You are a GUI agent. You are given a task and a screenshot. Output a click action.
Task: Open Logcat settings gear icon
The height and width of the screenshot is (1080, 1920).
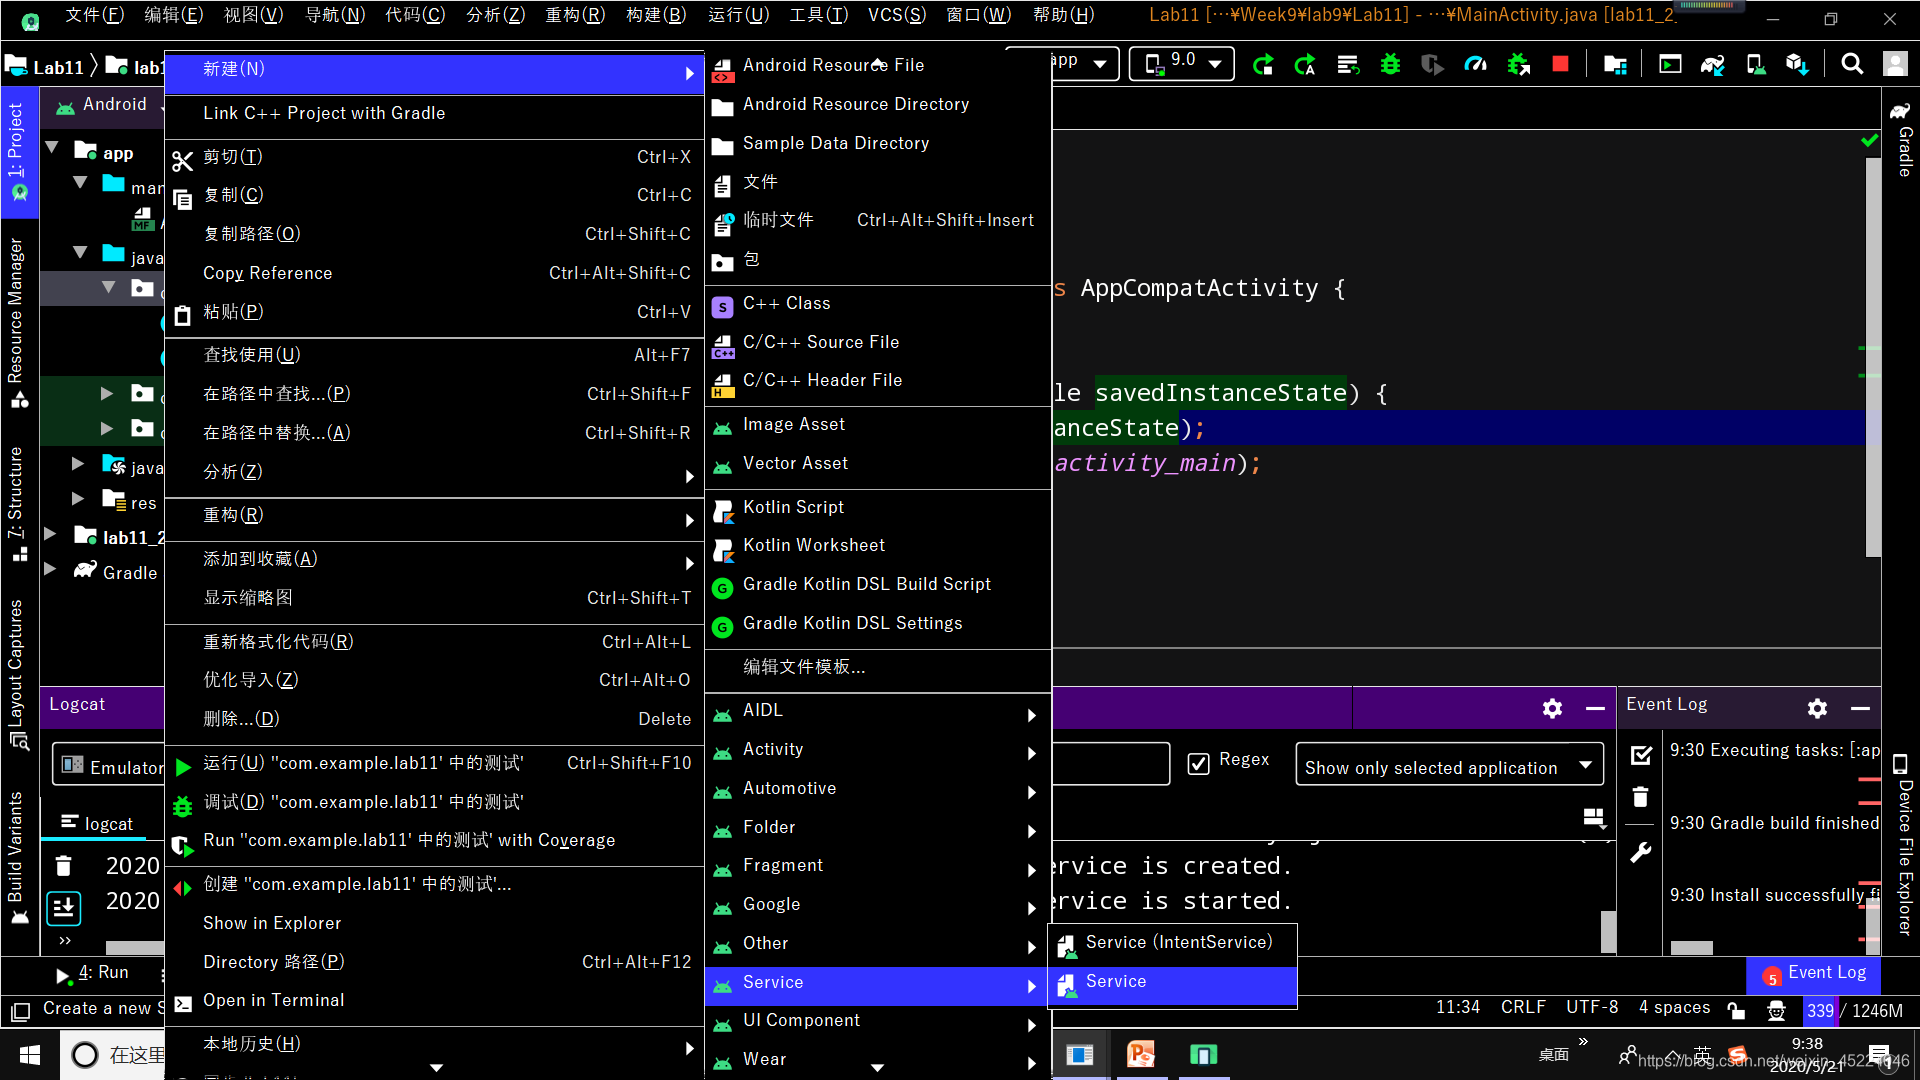tap(1552, 708)
